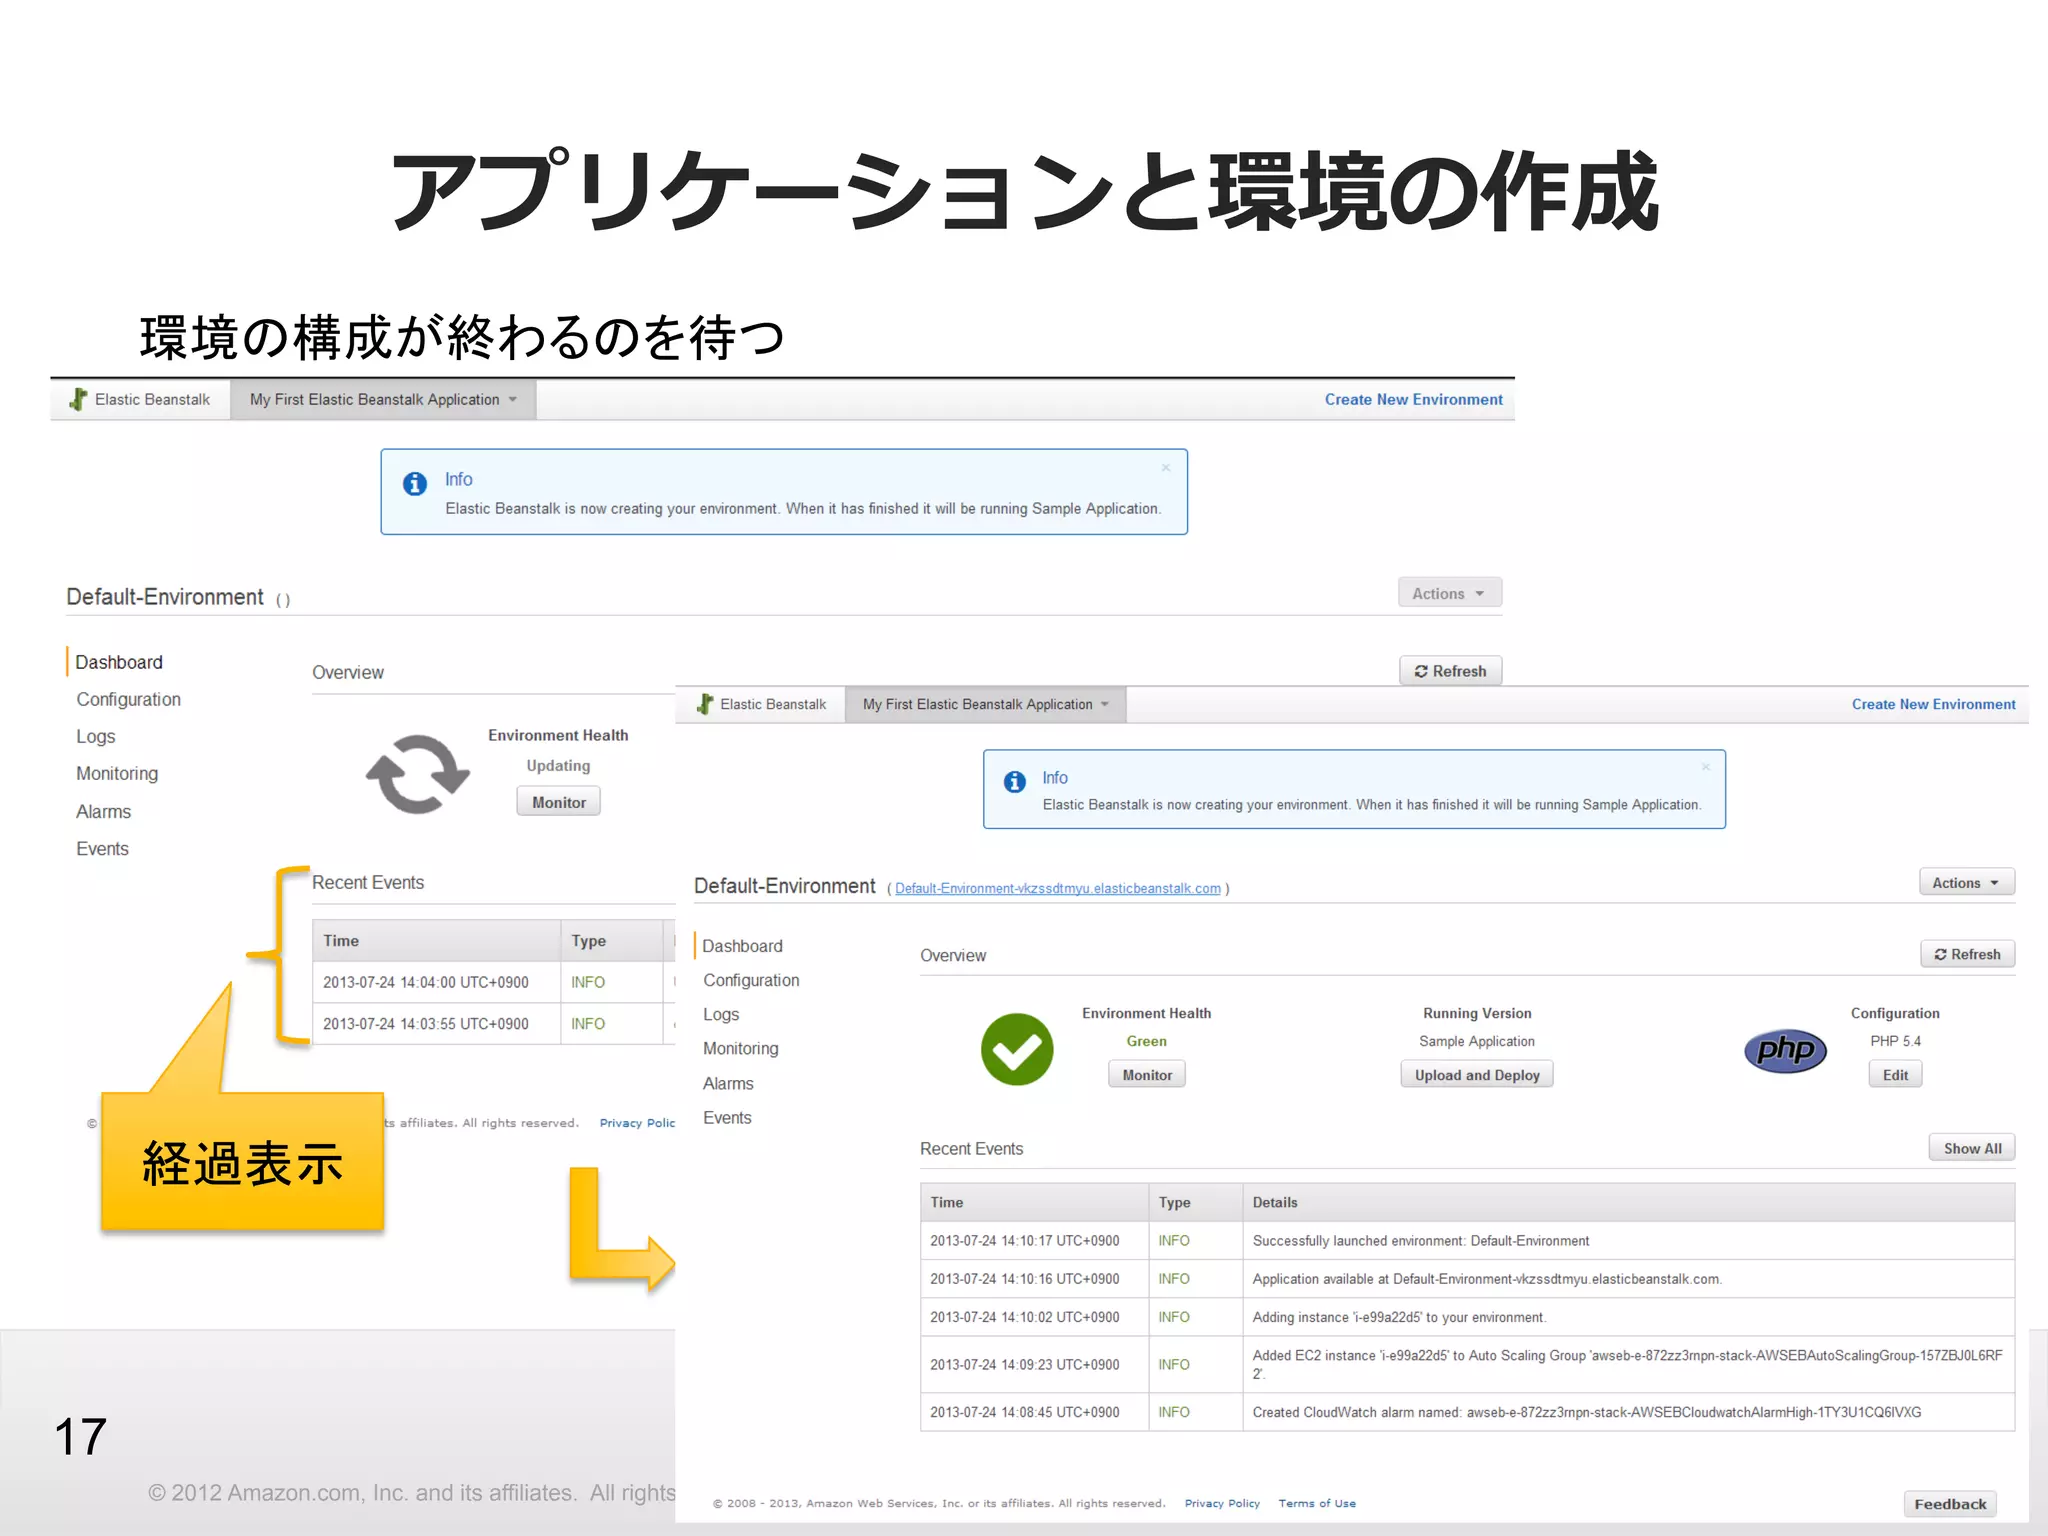Click 'Successfully launched environment: Default-Environment' event detail
The image size is (2048, 1536).
coord(1421,1240)
